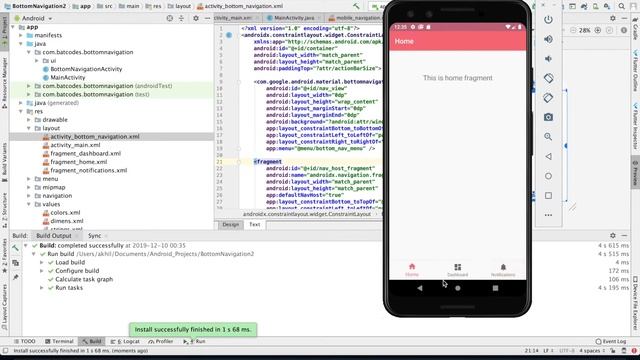Click 'Configure build' row
Screen dimensions: 640x360
(77, 271)
